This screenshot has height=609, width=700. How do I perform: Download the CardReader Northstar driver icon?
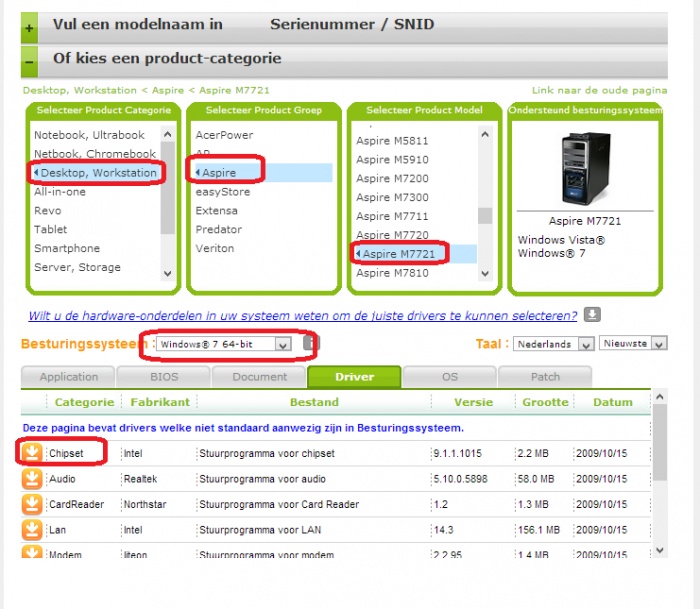[x=32, y=504]
